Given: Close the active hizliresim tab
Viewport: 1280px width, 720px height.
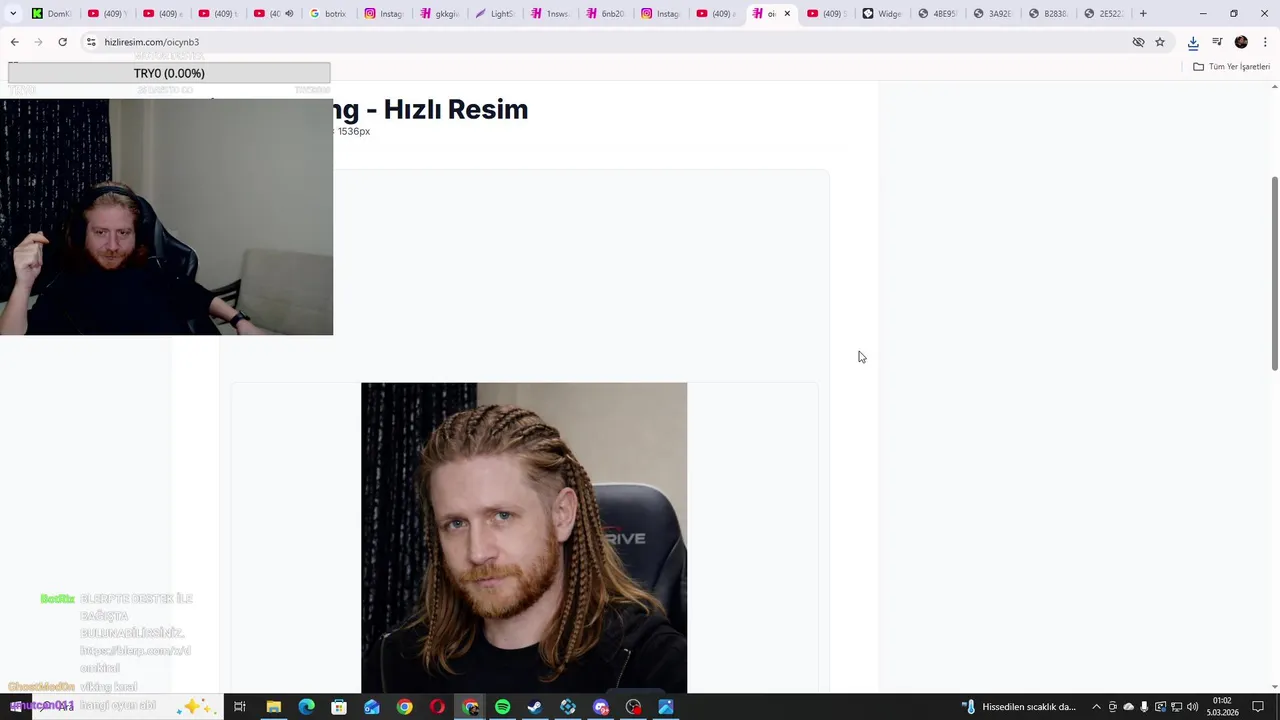Looking at the screenshot, I should [x=787, y=14].
